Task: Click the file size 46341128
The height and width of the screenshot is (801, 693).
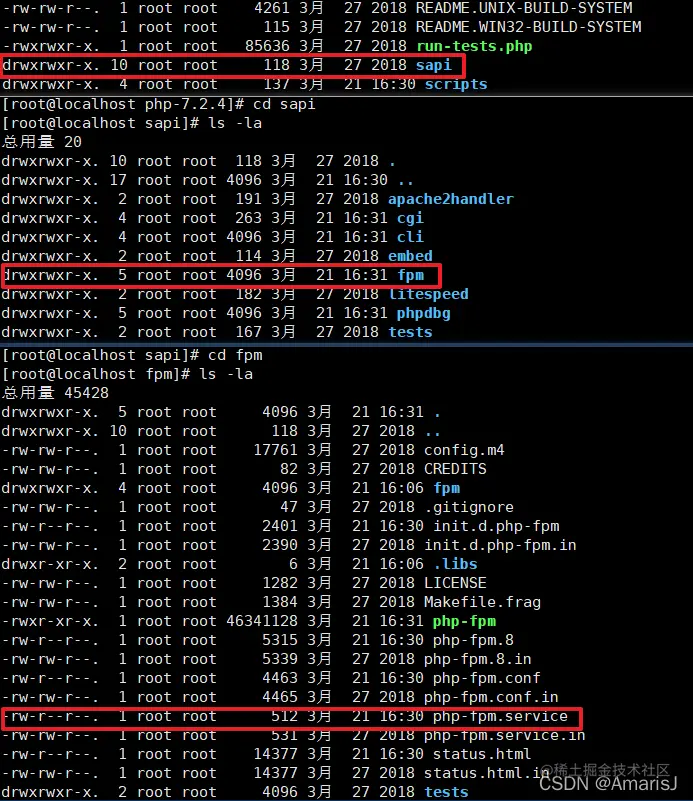Action: click(262, 621)
